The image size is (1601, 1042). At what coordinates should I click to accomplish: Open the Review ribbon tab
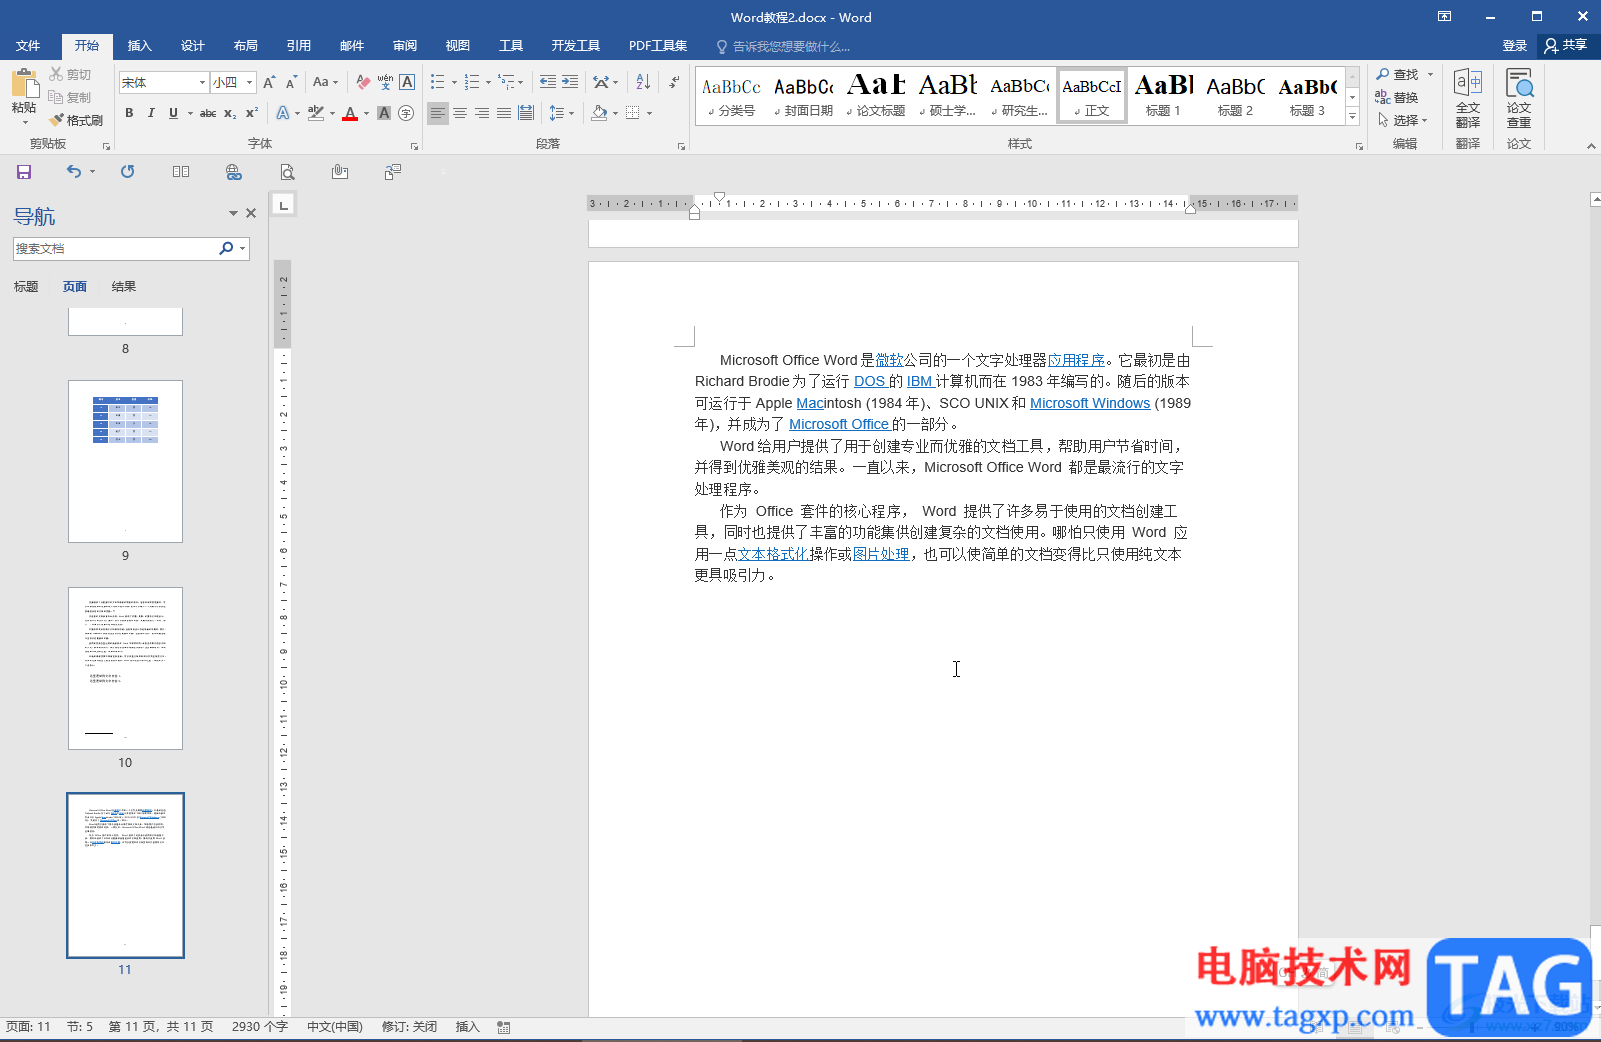click(x=405, y=46)
